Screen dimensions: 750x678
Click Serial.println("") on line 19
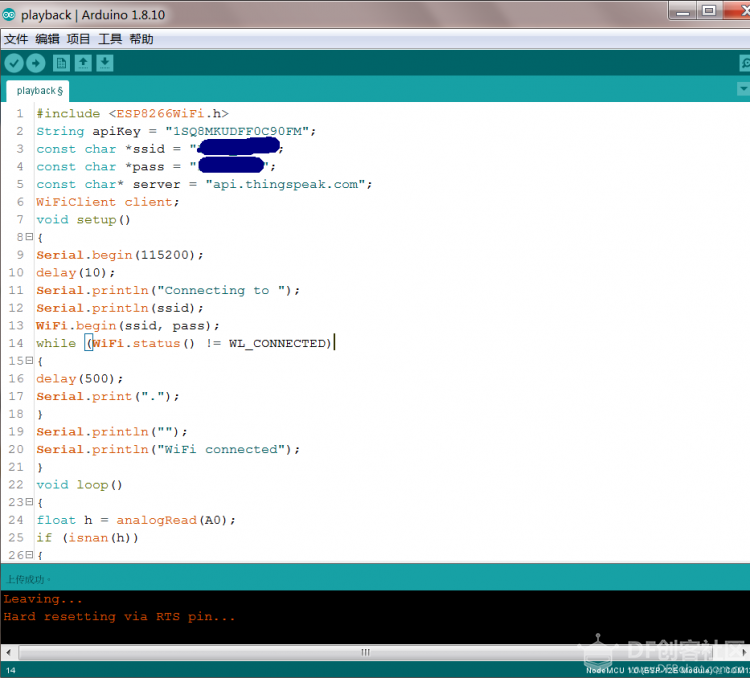click(x=111, y=432)
